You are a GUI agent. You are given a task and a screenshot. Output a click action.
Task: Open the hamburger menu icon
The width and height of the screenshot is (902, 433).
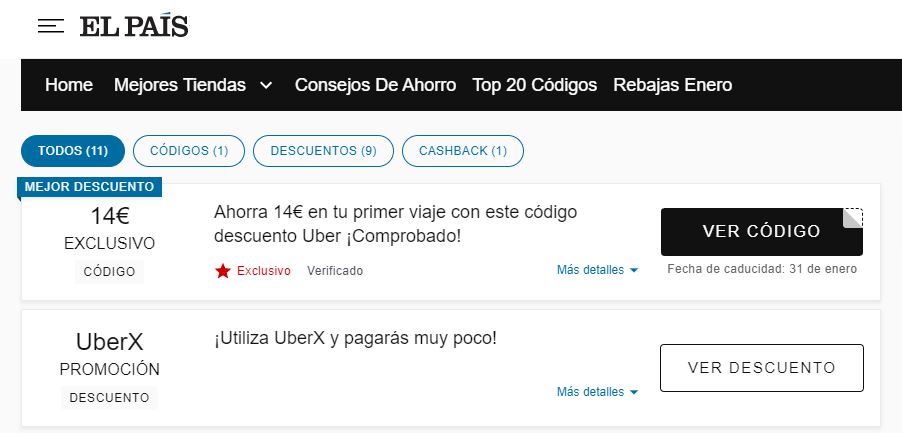[51, 27]
